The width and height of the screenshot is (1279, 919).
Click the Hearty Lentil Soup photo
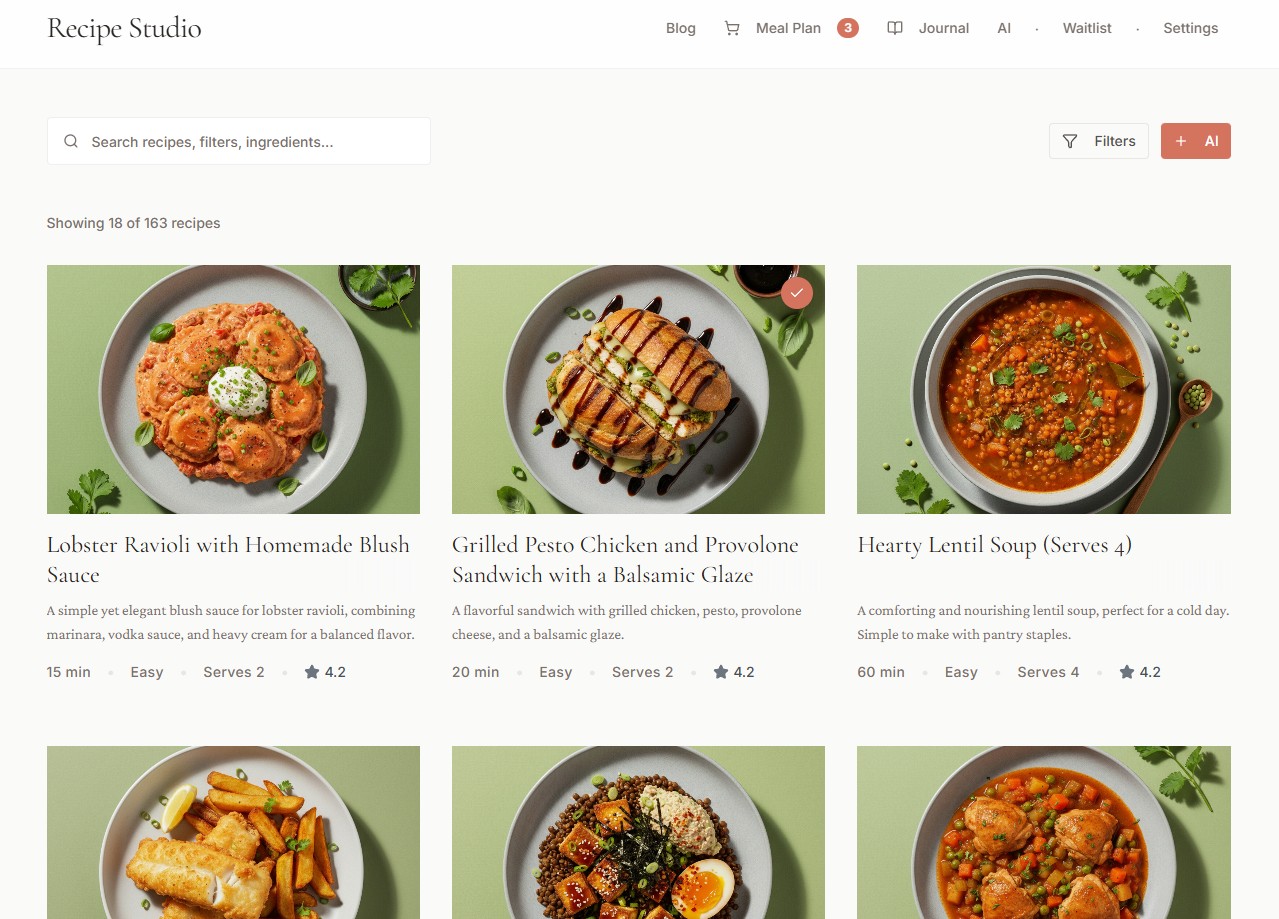pos(1043,389)
